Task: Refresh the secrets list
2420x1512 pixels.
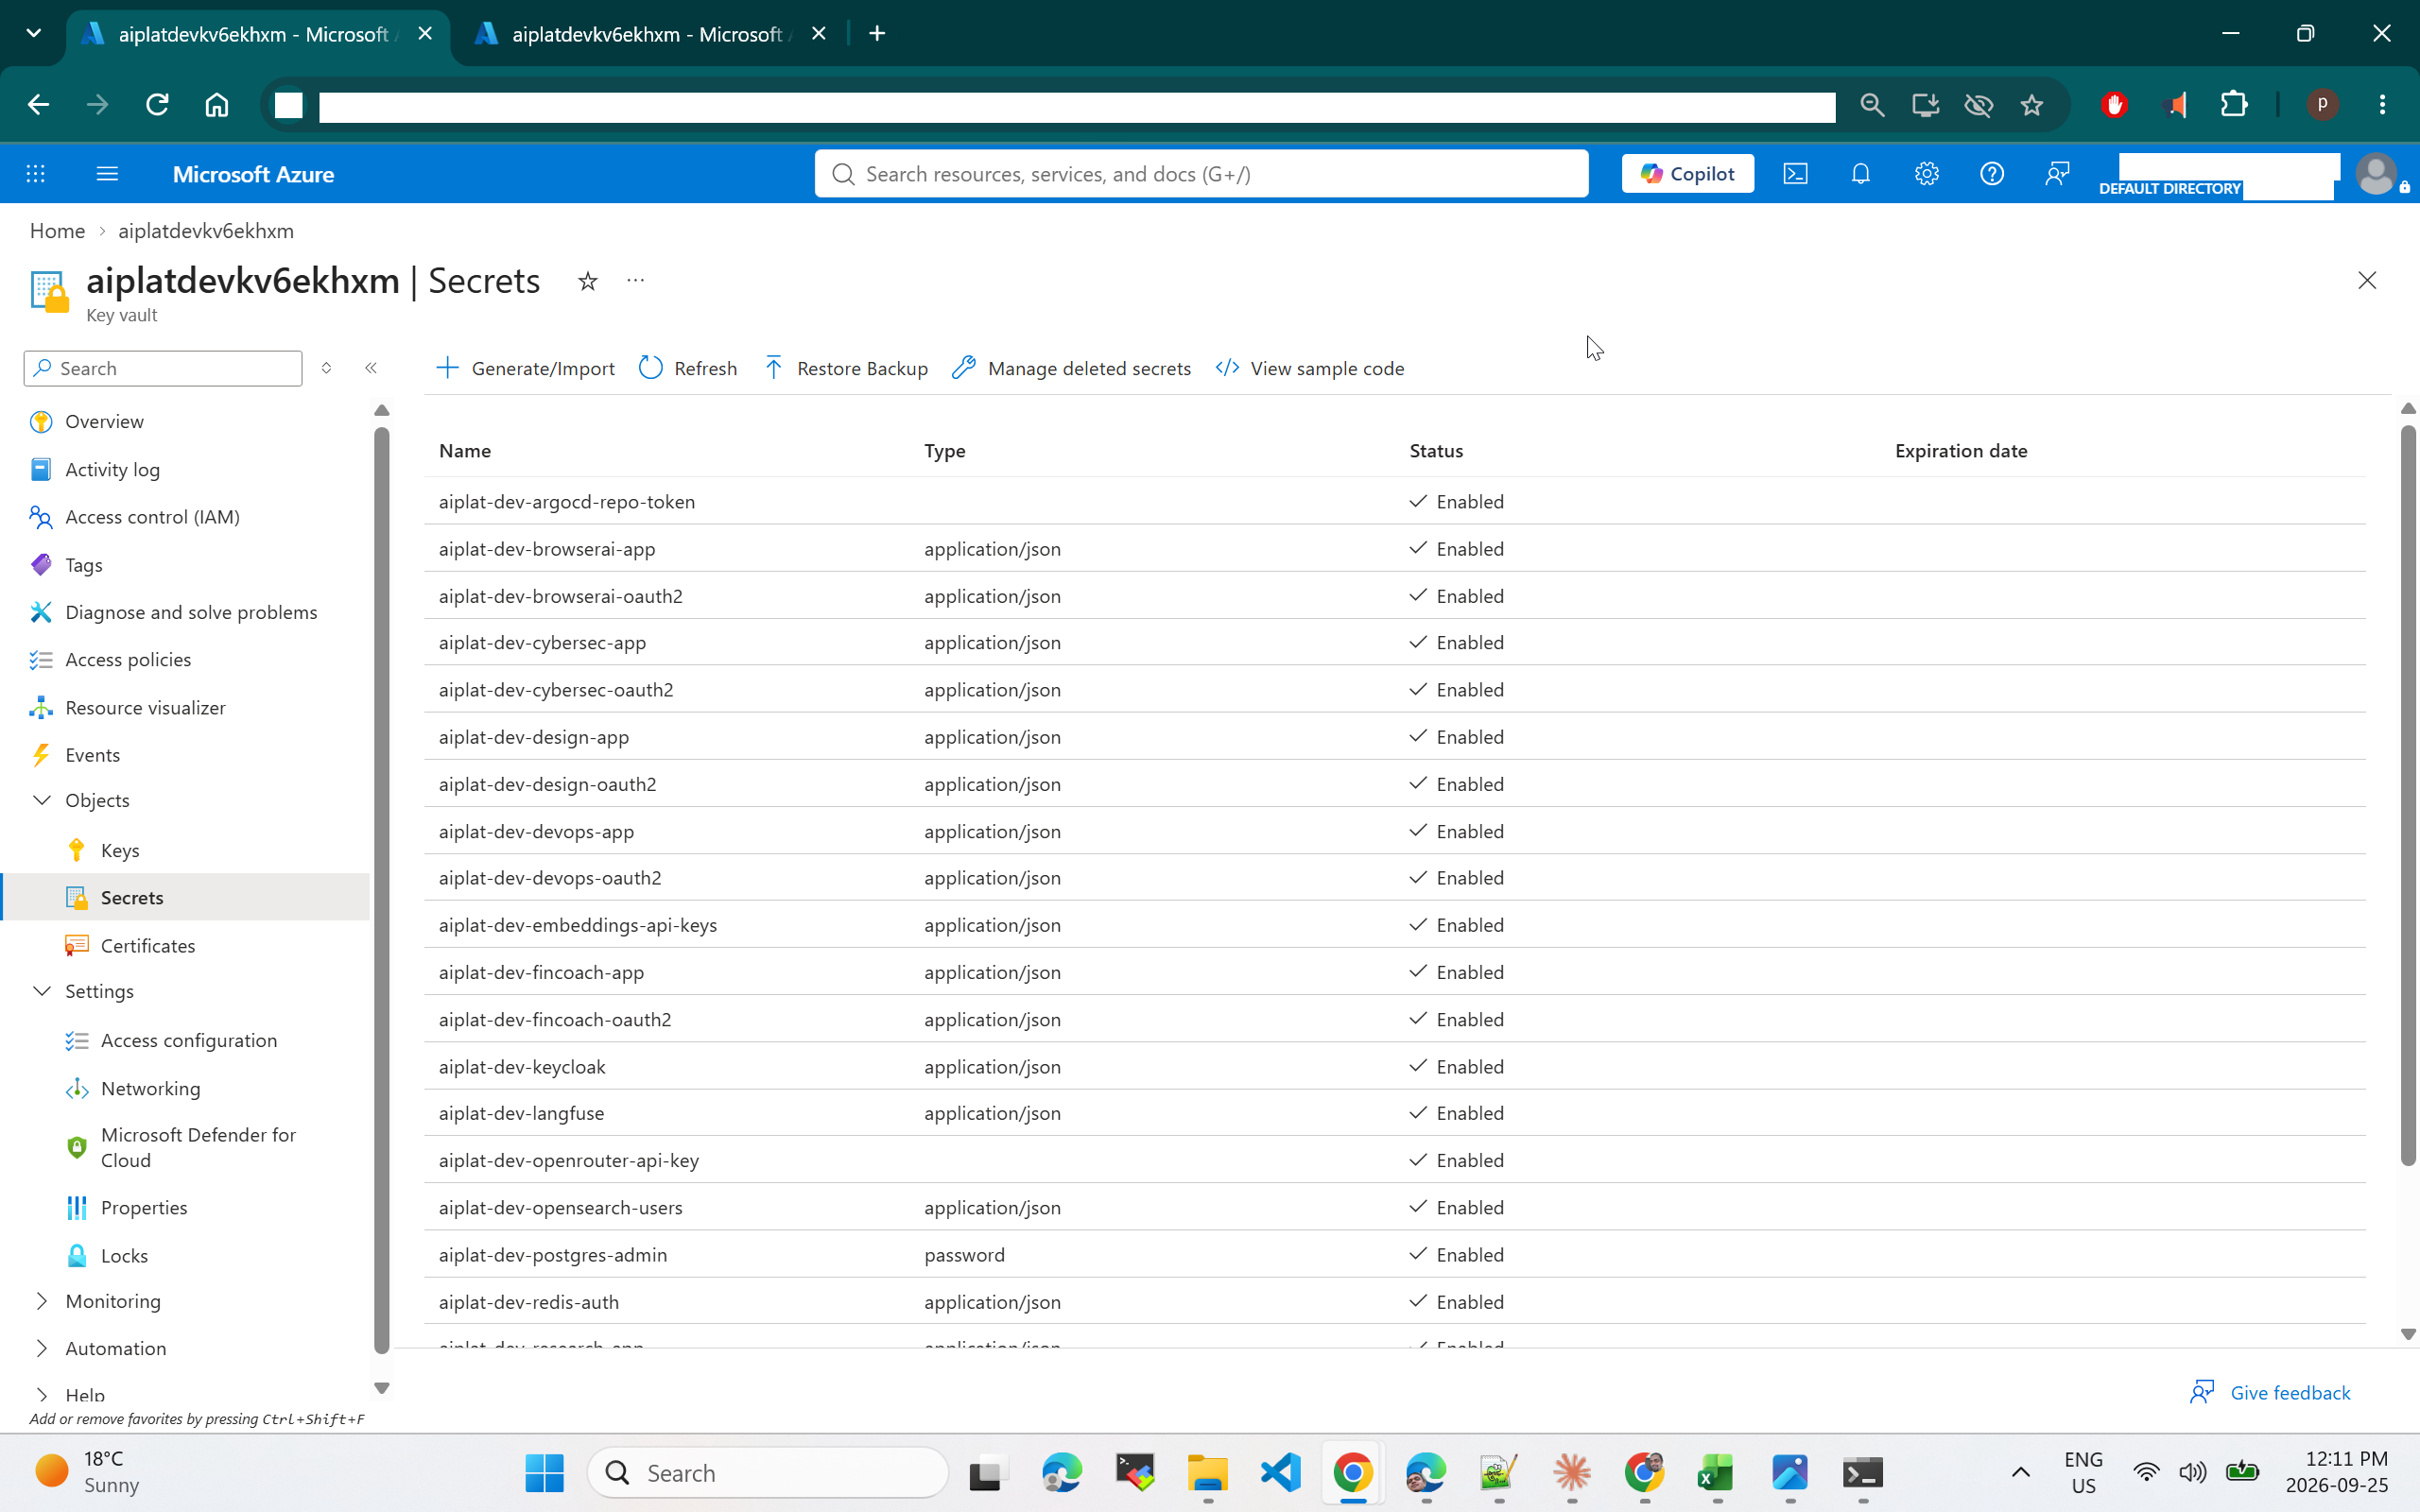Action: [x=688, y=368]
